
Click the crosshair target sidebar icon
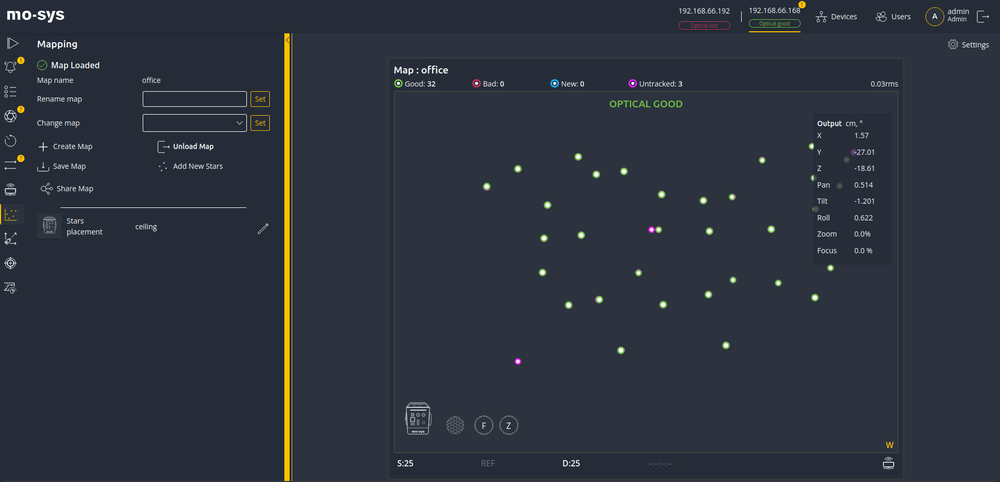(x=12, y=263)
